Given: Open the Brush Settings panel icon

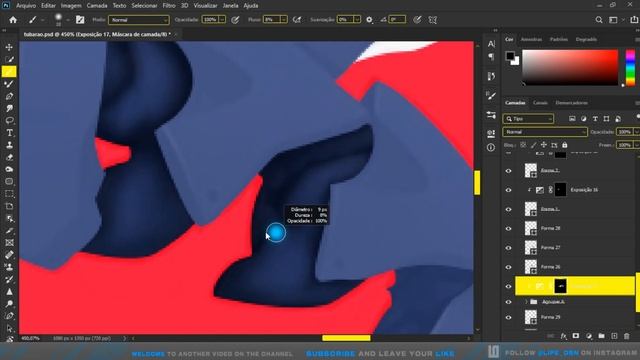Looking at the screenshot, I should (491, 96).
